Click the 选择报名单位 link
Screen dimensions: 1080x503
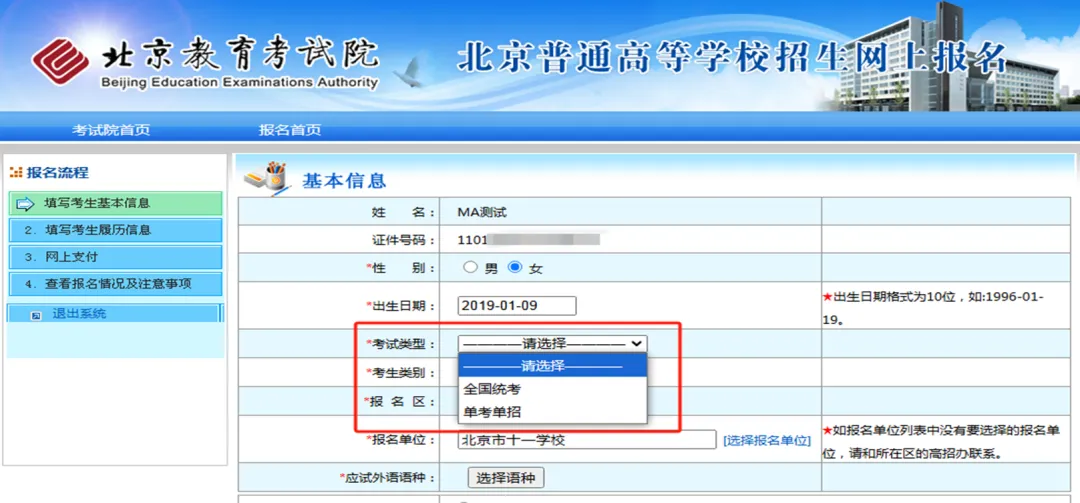coord(767,441)
